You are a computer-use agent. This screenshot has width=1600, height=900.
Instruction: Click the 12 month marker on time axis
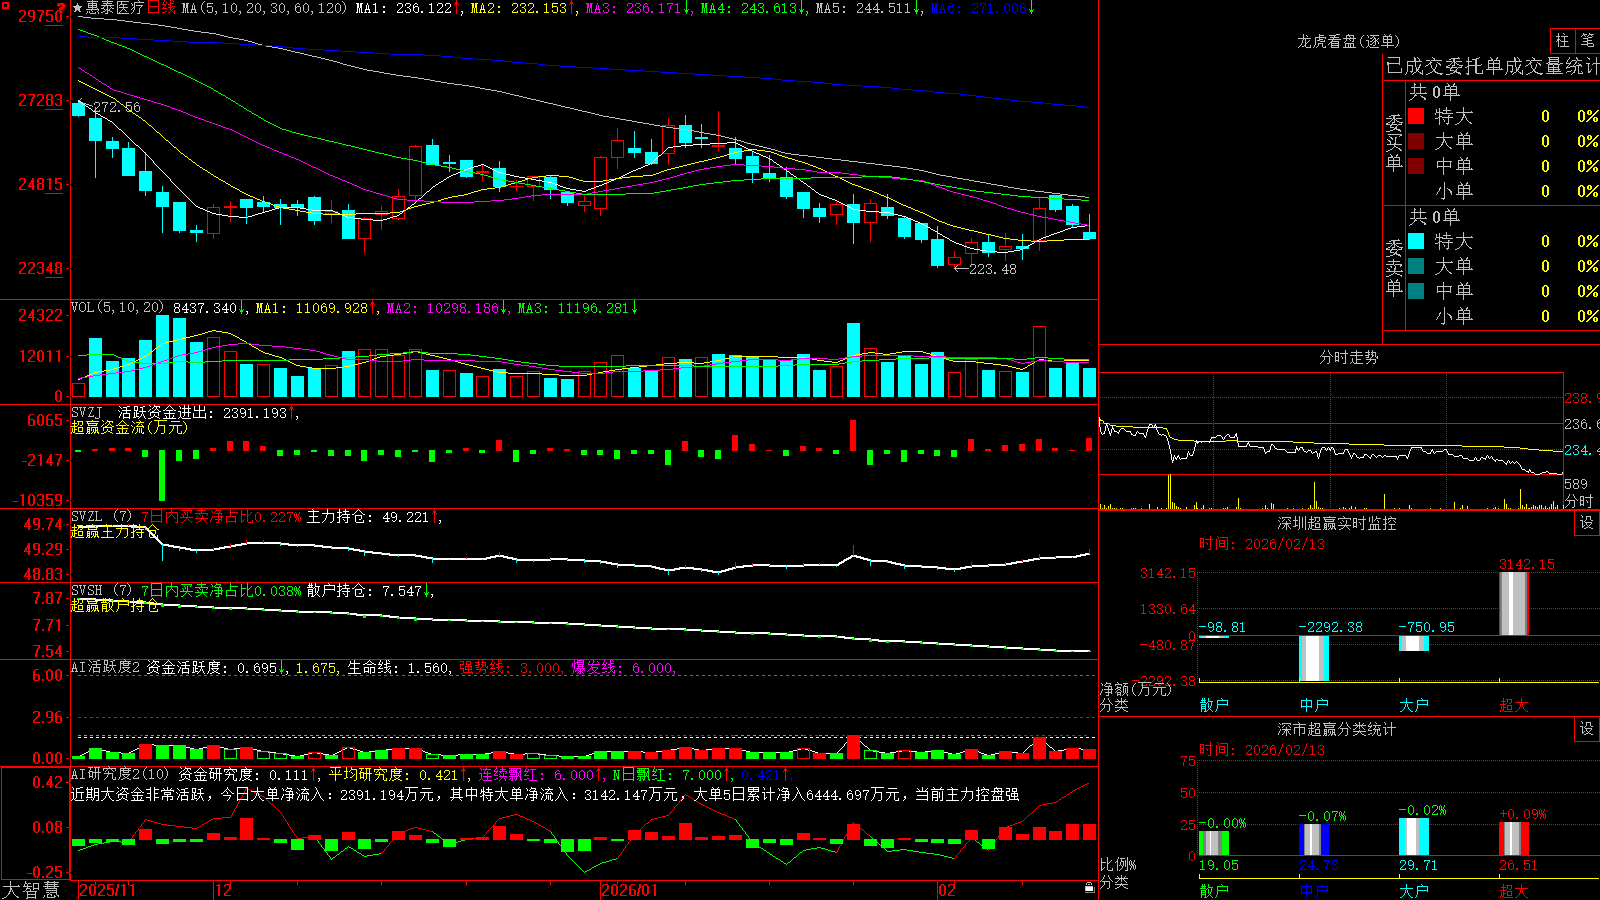pyautogui.click(x=224, y=890)
